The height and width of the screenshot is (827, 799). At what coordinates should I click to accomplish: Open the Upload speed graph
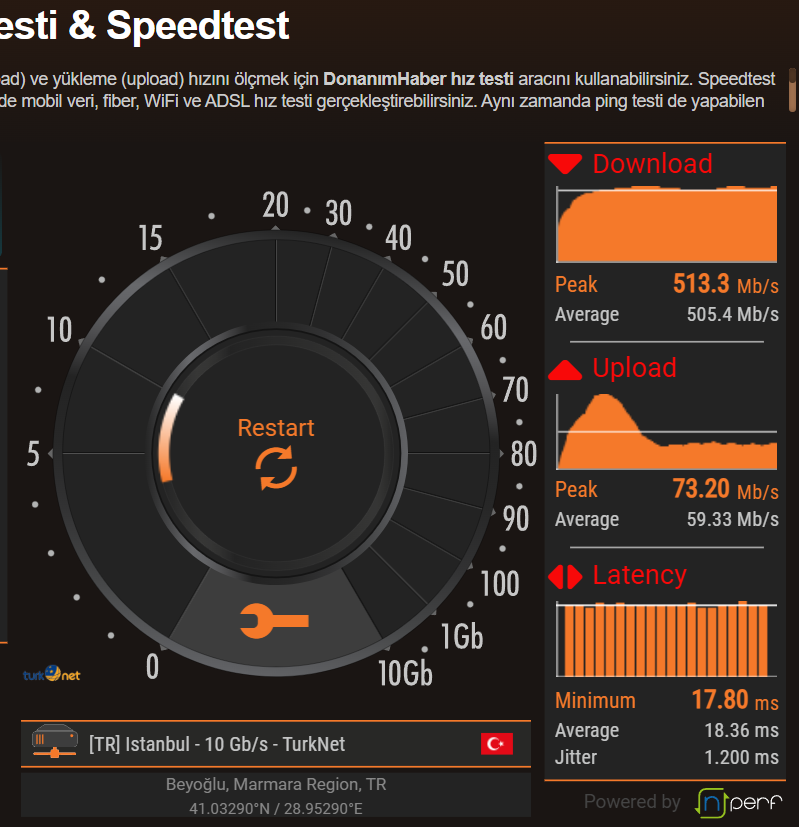click(x=666, y=432)
